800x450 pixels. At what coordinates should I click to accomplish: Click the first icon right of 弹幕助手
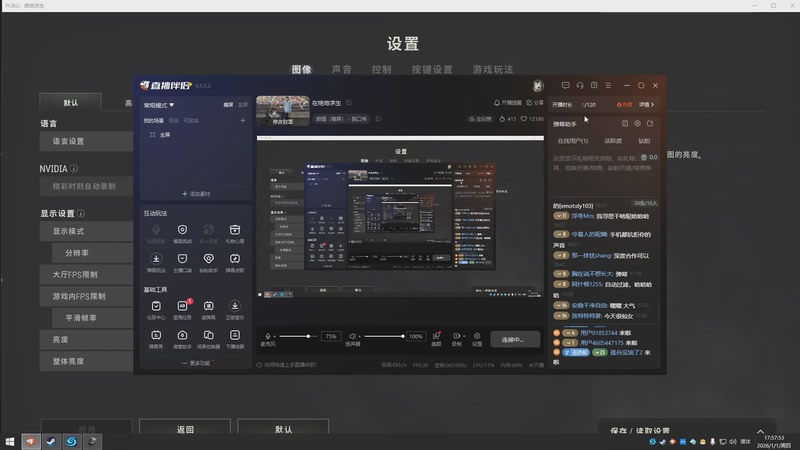[625, 123]
